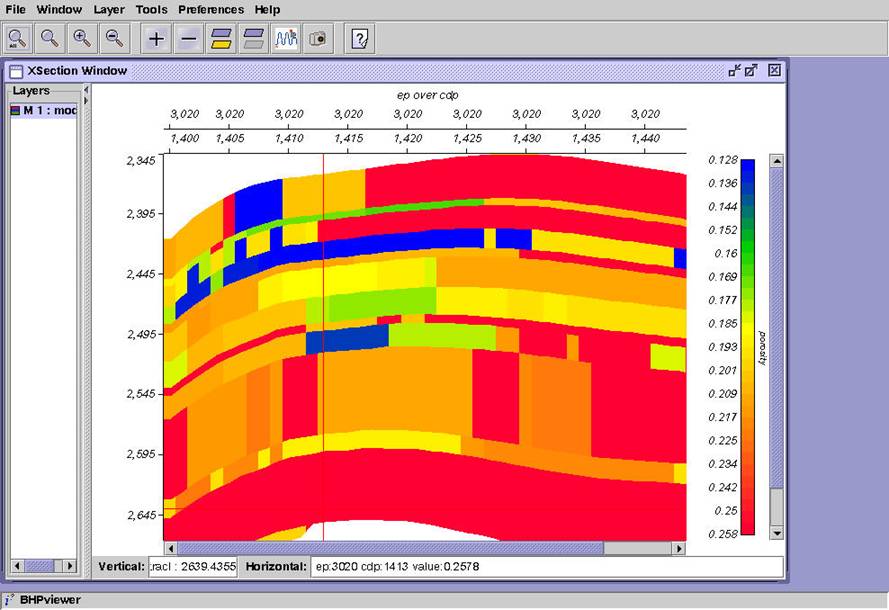
Task: Open the File menu
Action: (15, 10)
